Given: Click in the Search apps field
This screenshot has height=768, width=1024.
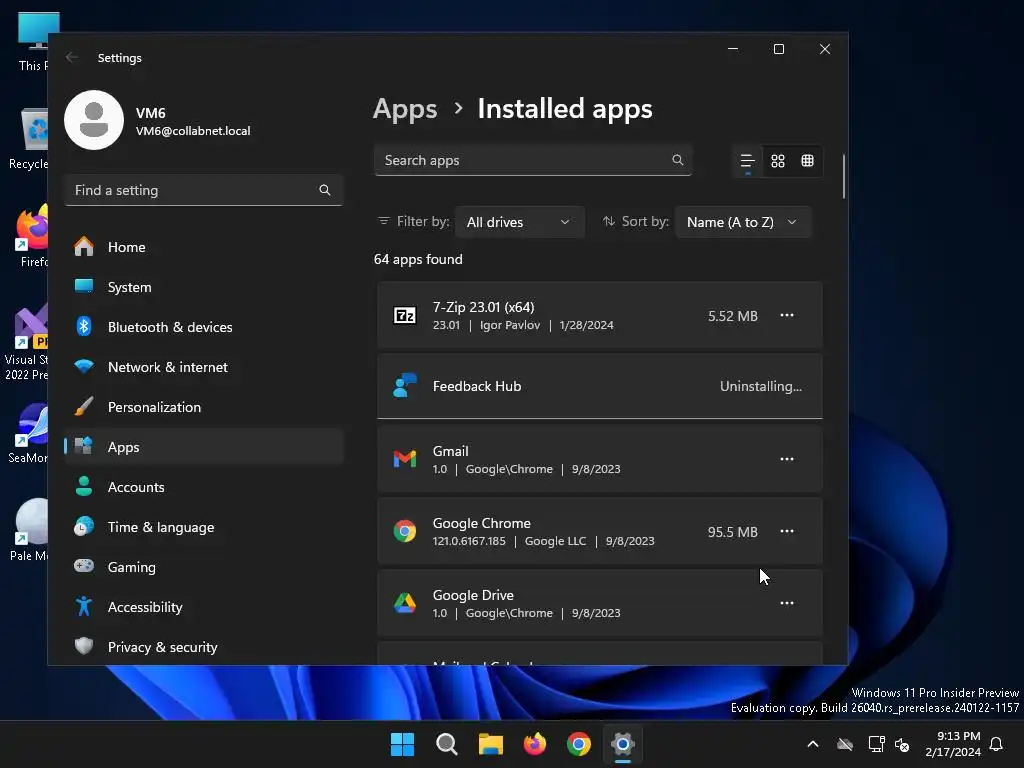Looking at the screenshot, I should [x=532, y=160].
